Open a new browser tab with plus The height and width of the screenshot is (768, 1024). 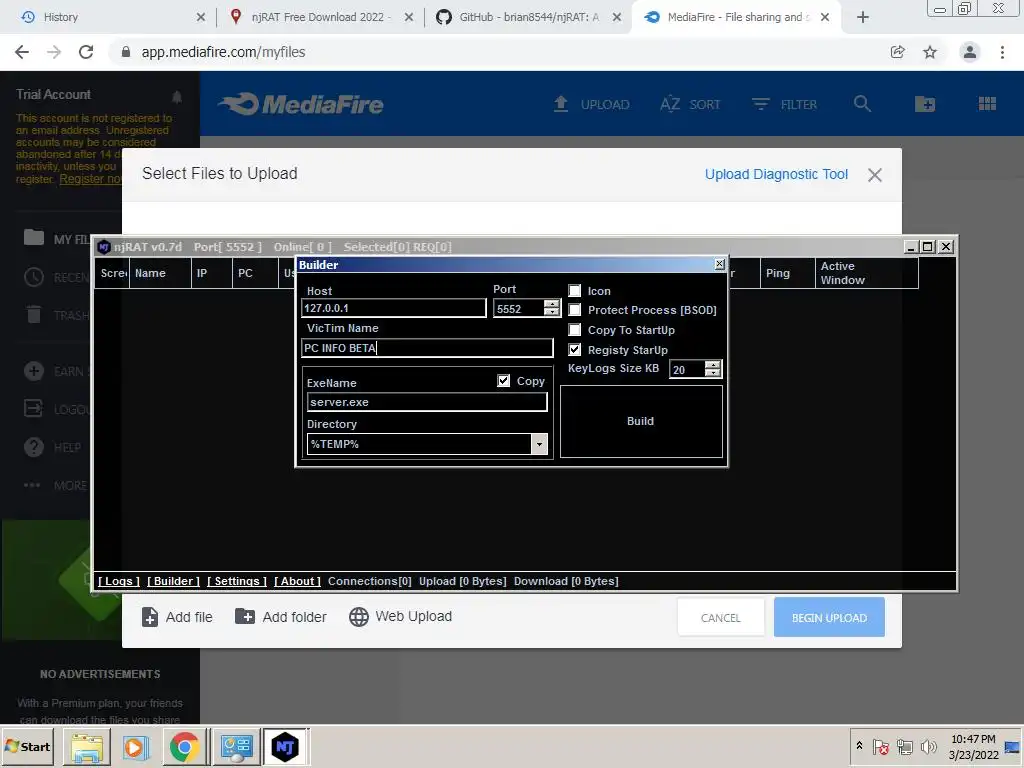863,17
